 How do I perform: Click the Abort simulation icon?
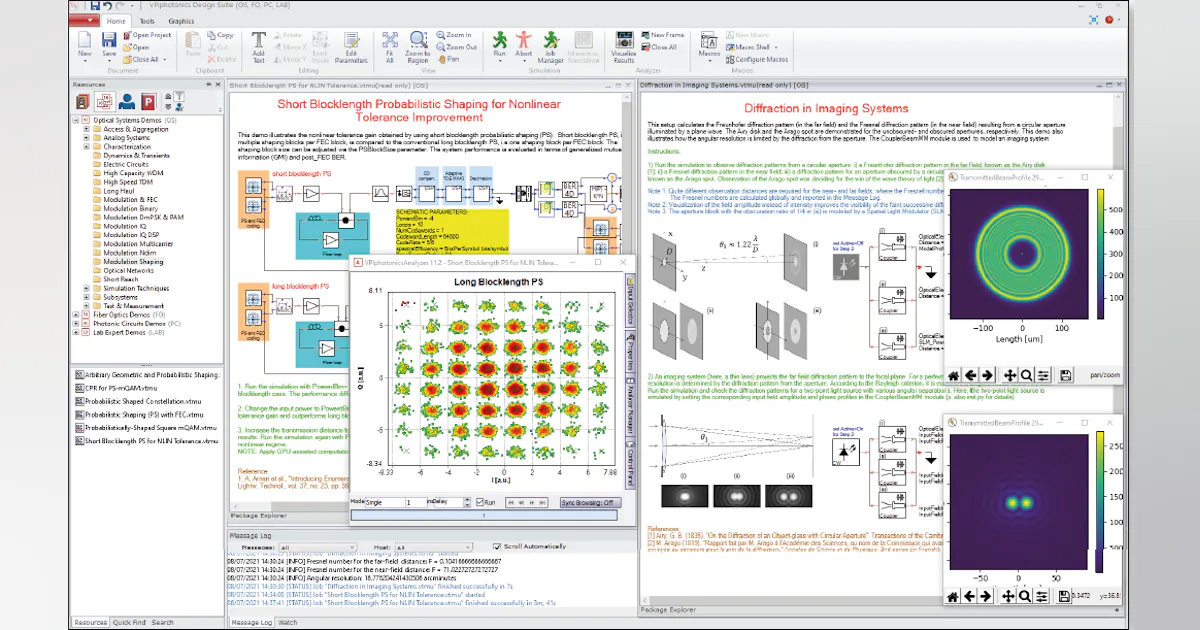pyautogui.click(x=523, y=40)
